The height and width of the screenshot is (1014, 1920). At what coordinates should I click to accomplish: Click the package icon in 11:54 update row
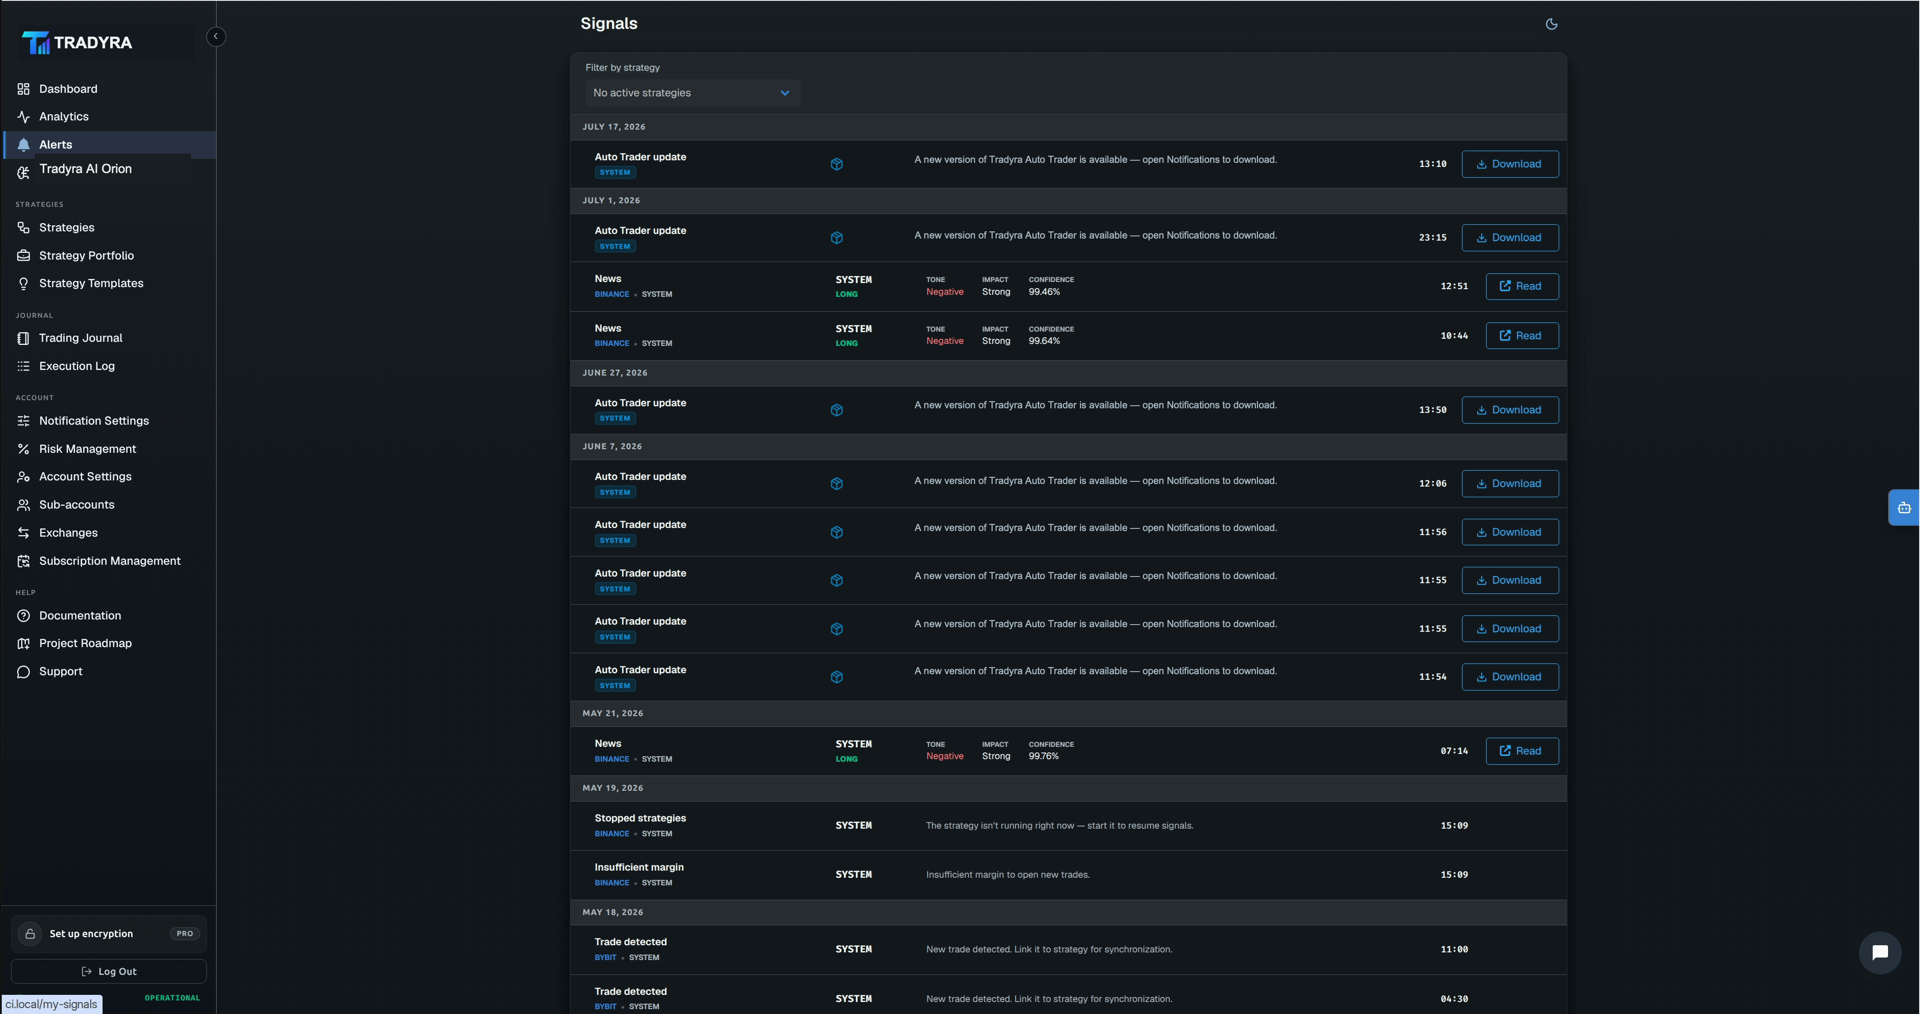(x=837, y=677)
